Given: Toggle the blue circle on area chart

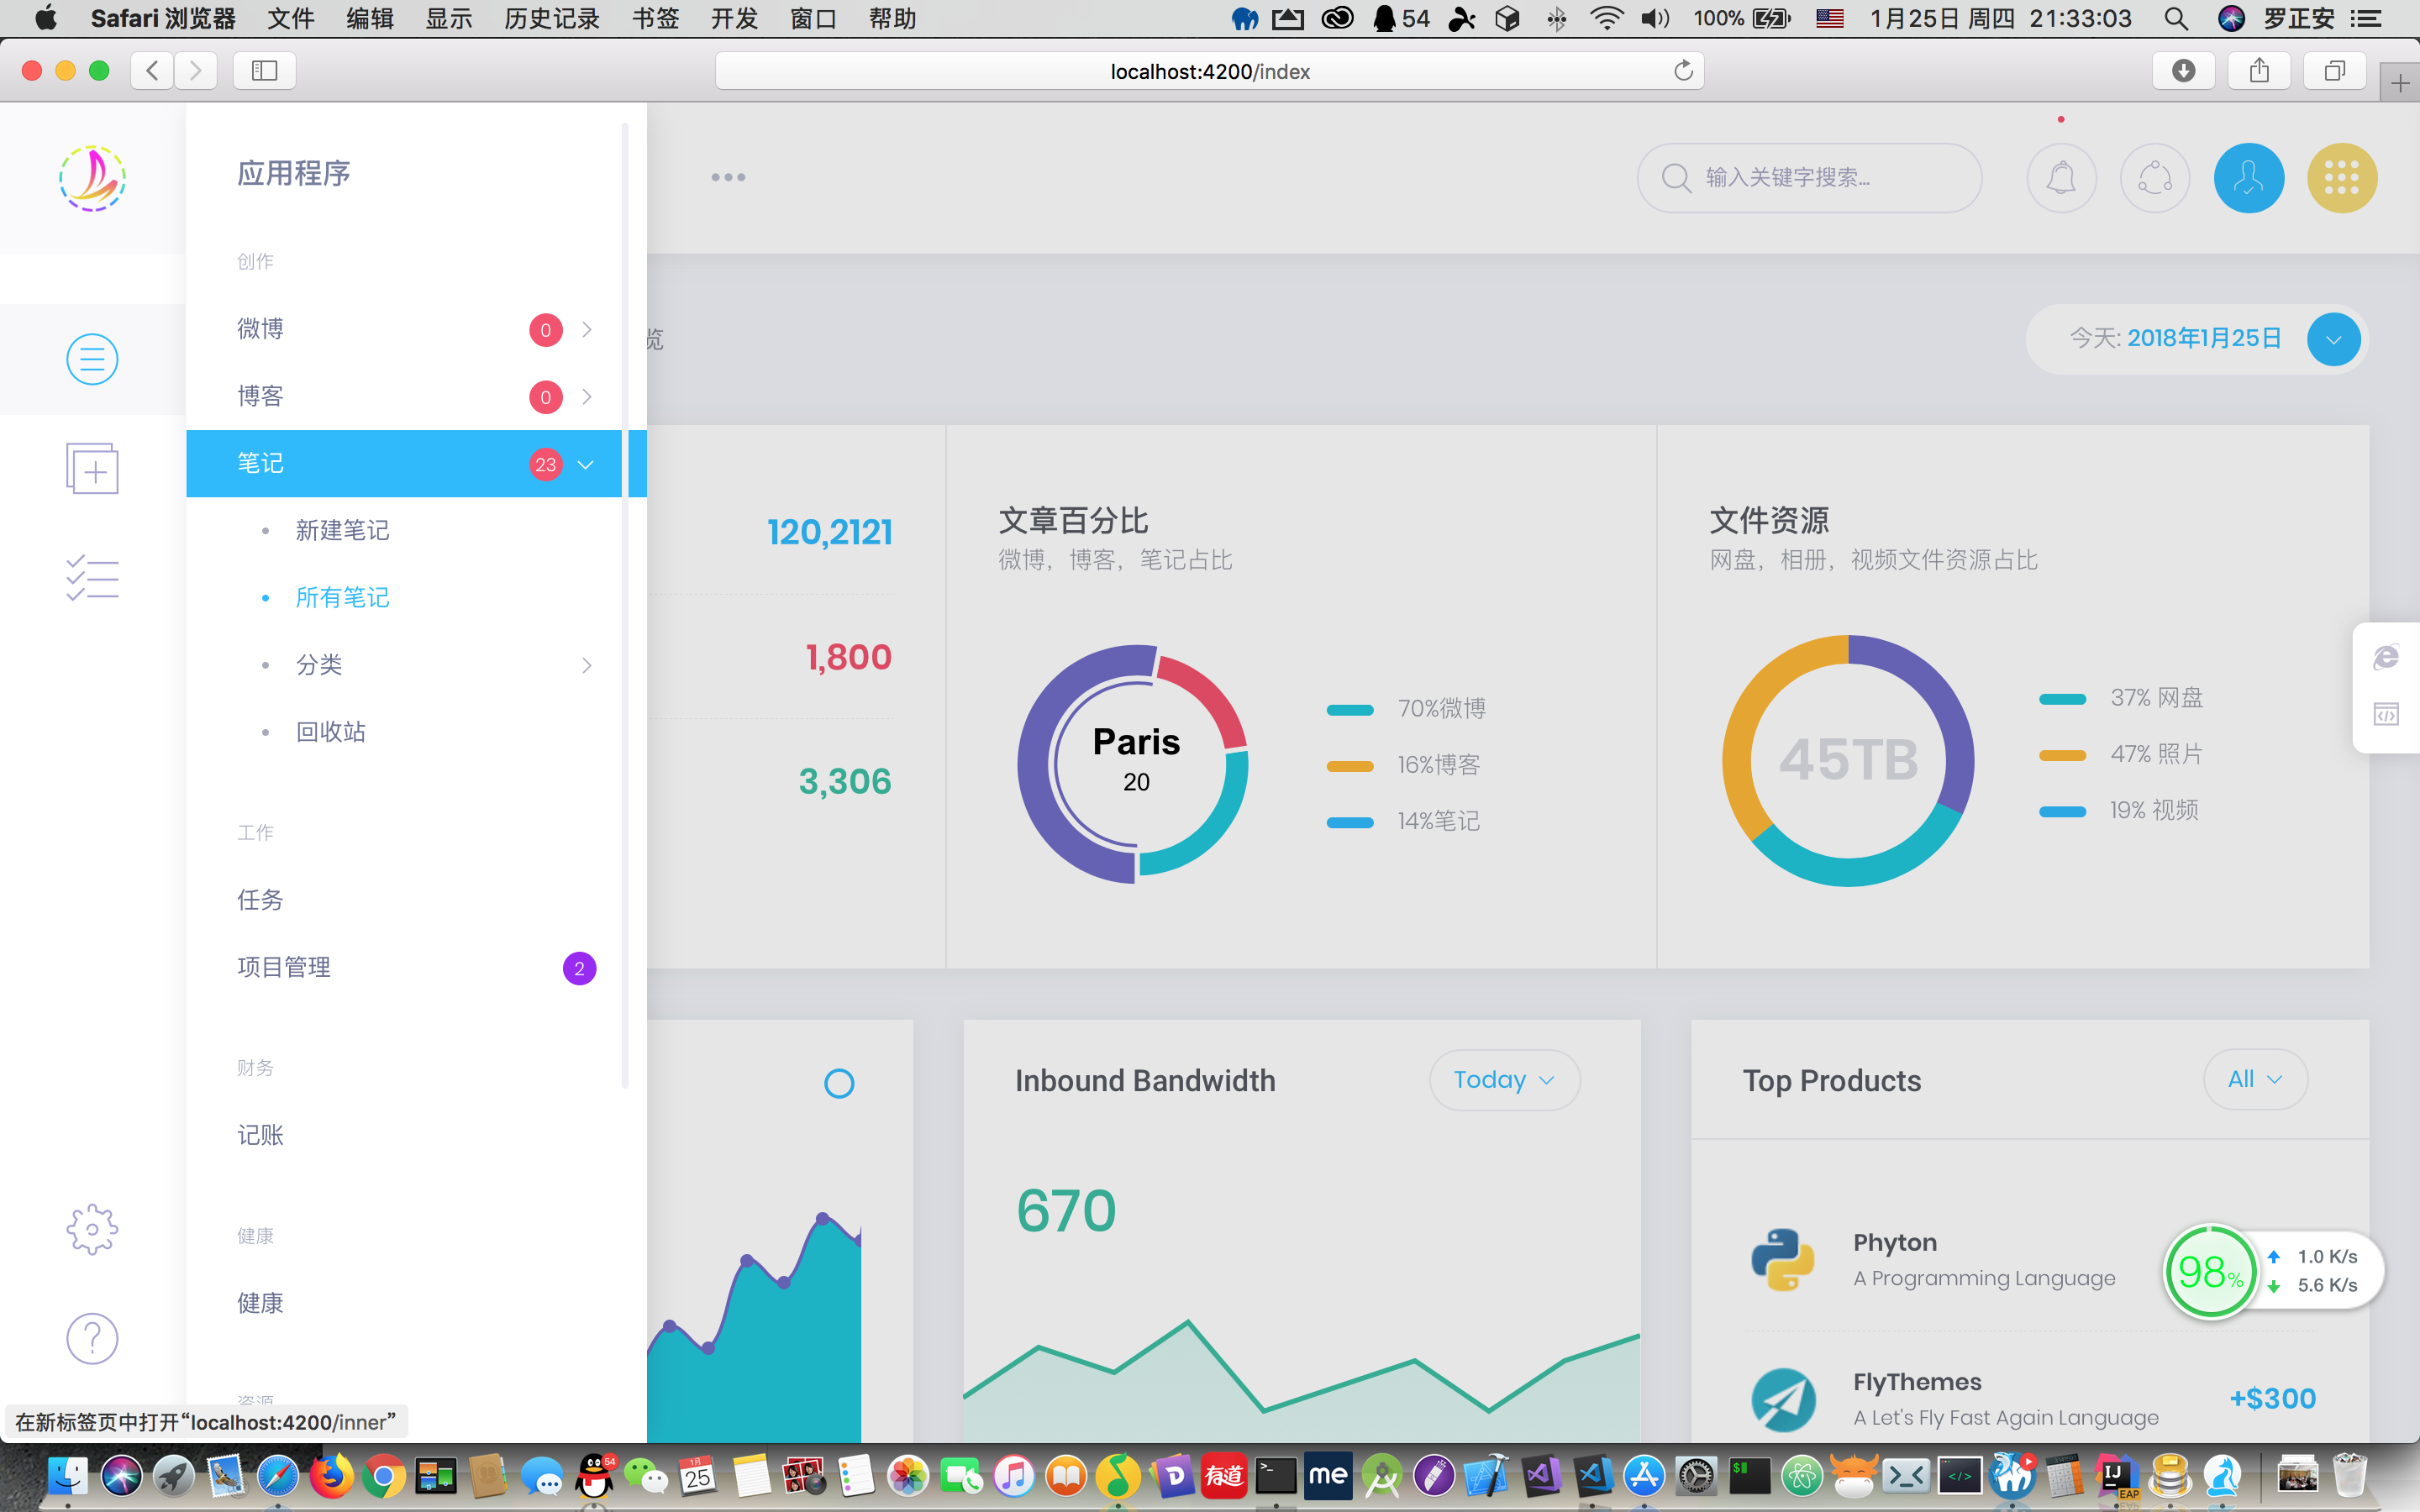Looking at the screenshot, I should pyautogui.click(x=839, y=1083).
